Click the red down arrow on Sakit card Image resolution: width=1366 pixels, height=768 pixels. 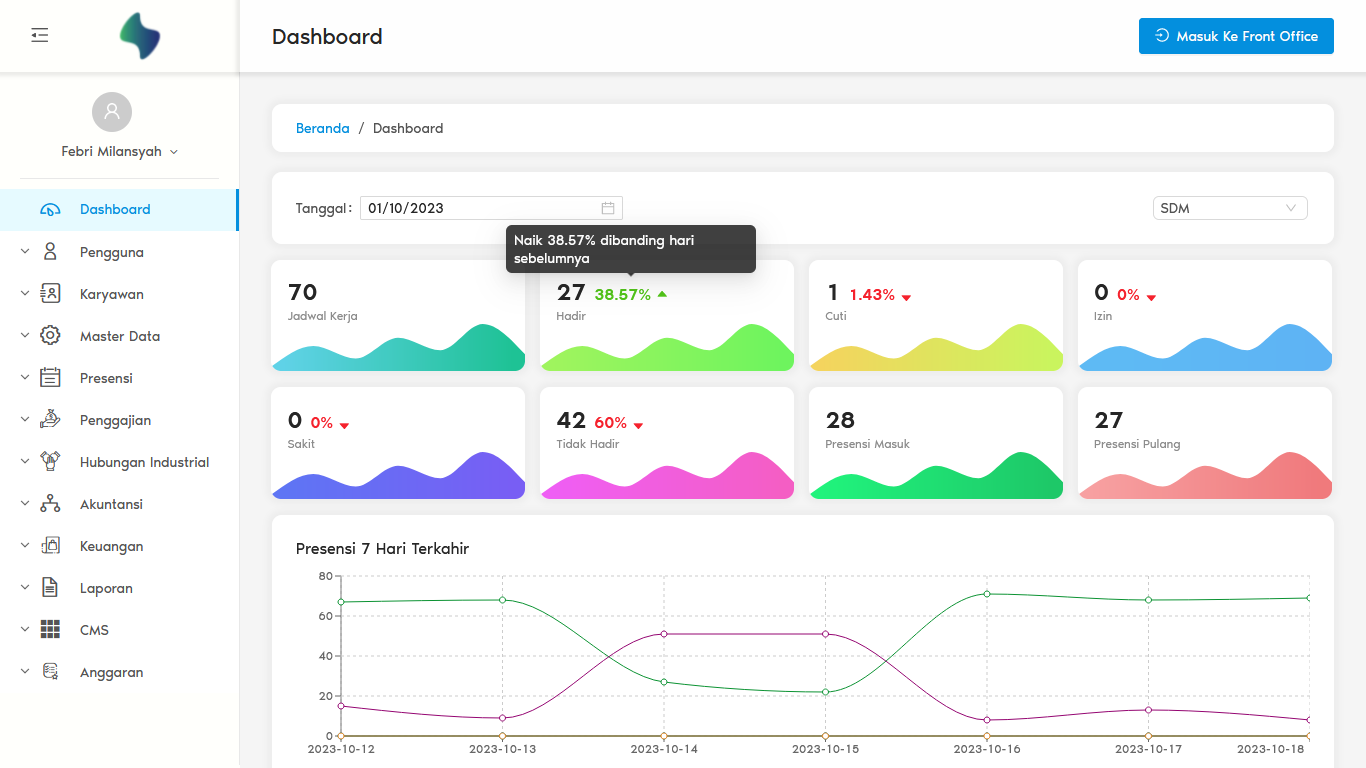(344, 425)
